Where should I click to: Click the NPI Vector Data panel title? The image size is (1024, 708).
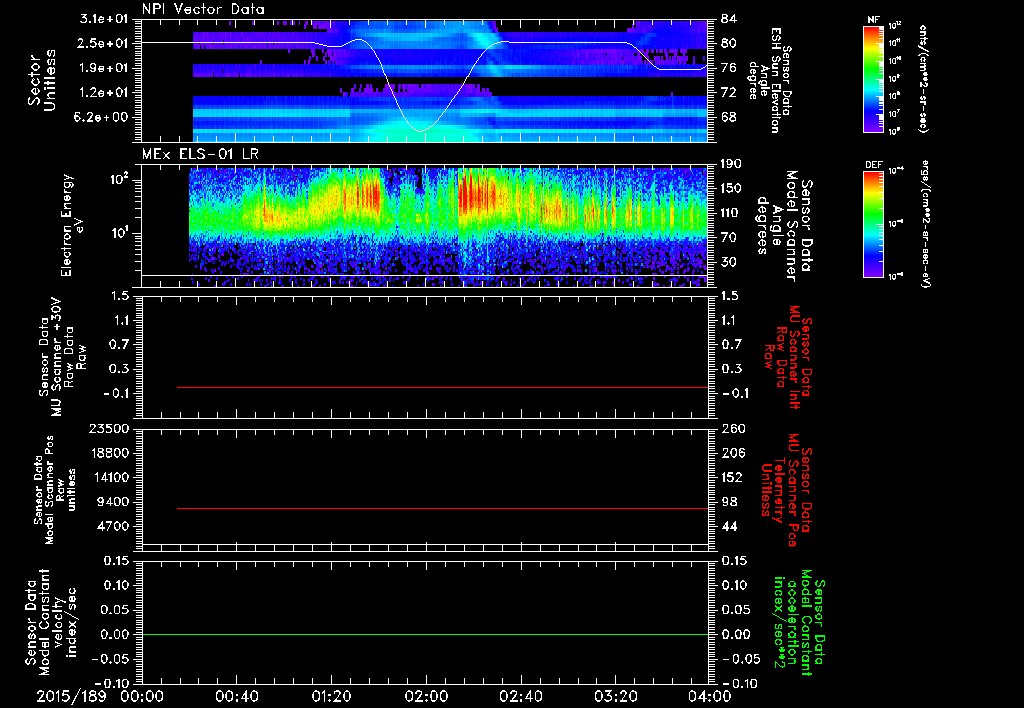[x=203, y=9]
